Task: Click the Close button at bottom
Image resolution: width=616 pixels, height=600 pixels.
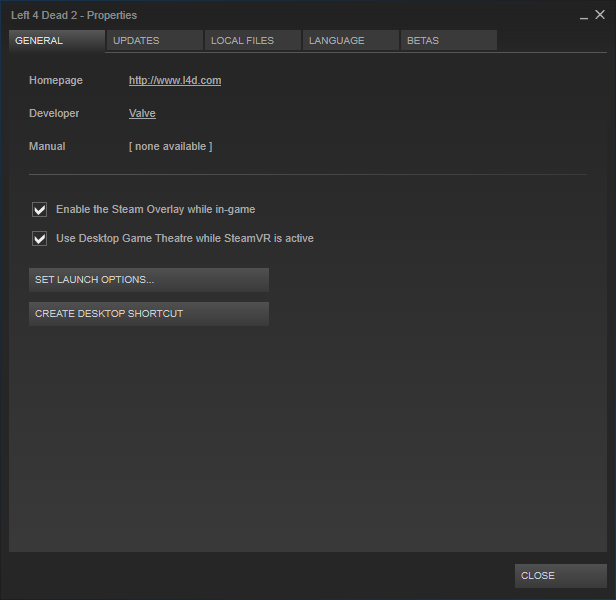Action: point(561,576)
